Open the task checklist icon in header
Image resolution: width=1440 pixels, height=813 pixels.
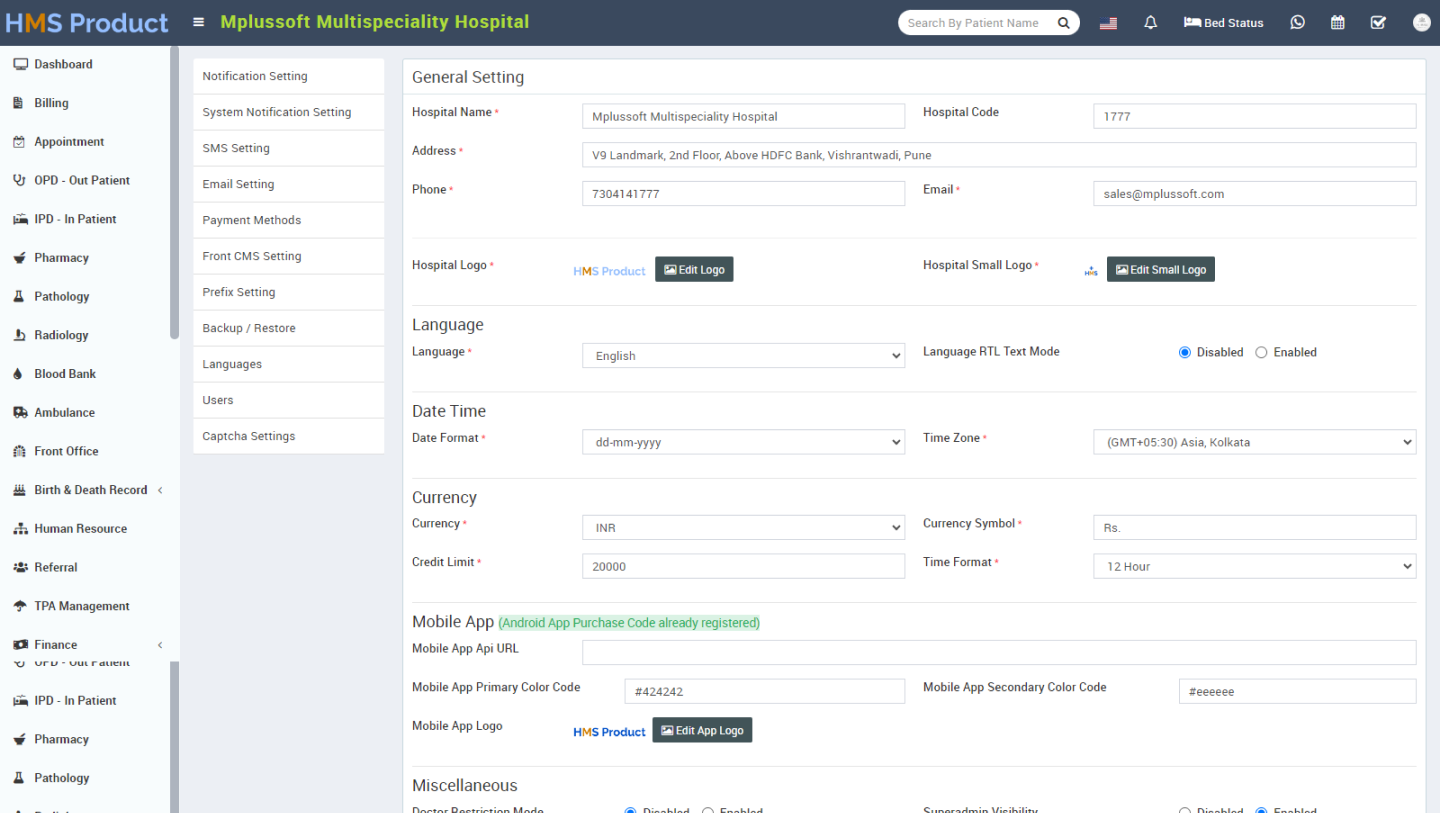pos(1378,22)
